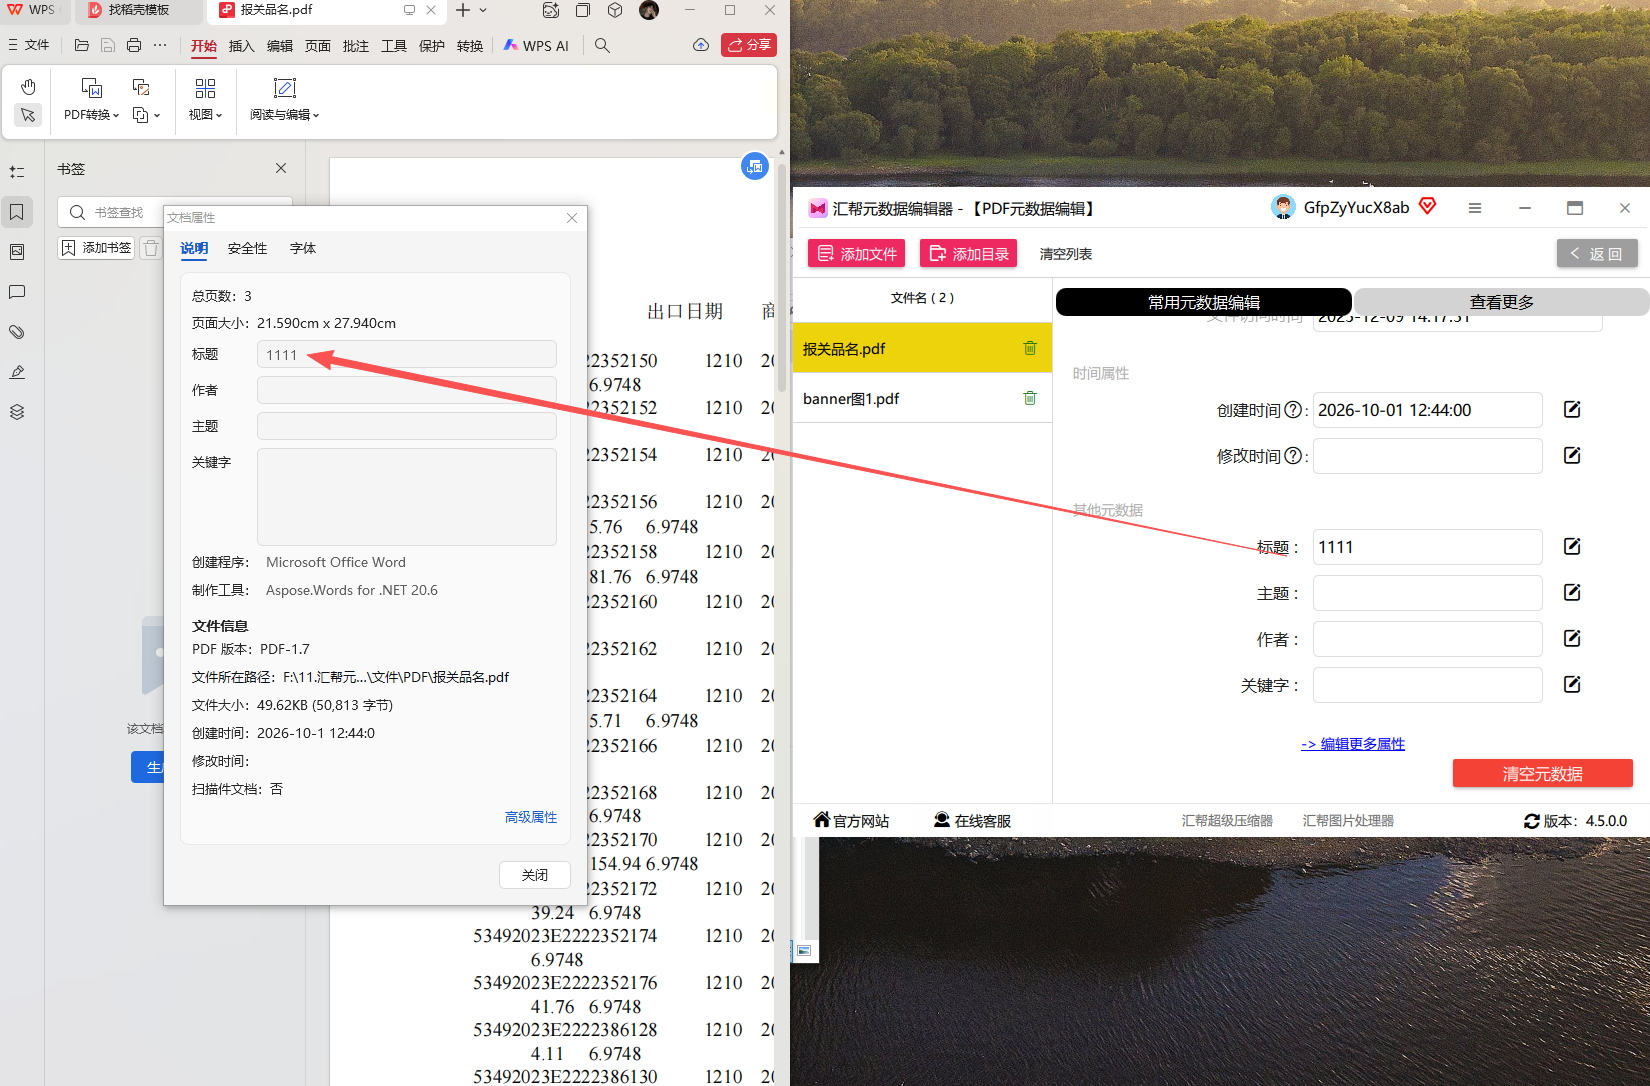Select banner图1.pdf in the 汇帮 file list
This screenshot has height=1086, width=1650.
(x=922, y=398)
